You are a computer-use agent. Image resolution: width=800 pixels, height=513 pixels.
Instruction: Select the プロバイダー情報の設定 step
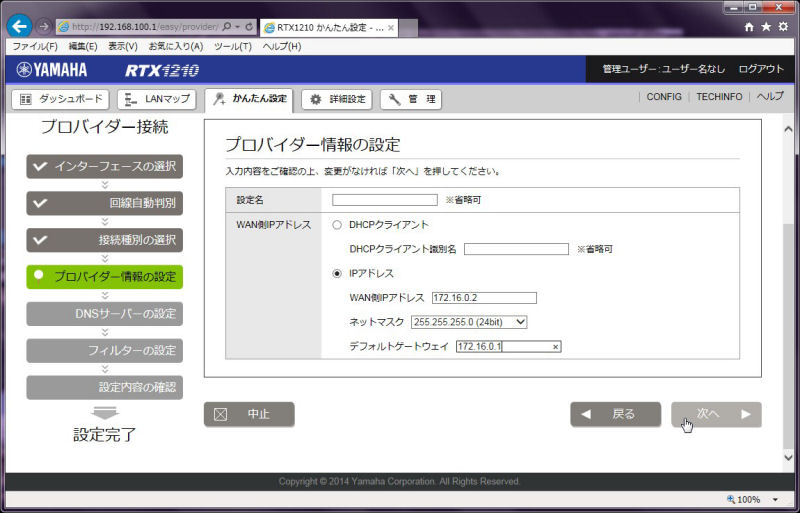coord(105,277)
